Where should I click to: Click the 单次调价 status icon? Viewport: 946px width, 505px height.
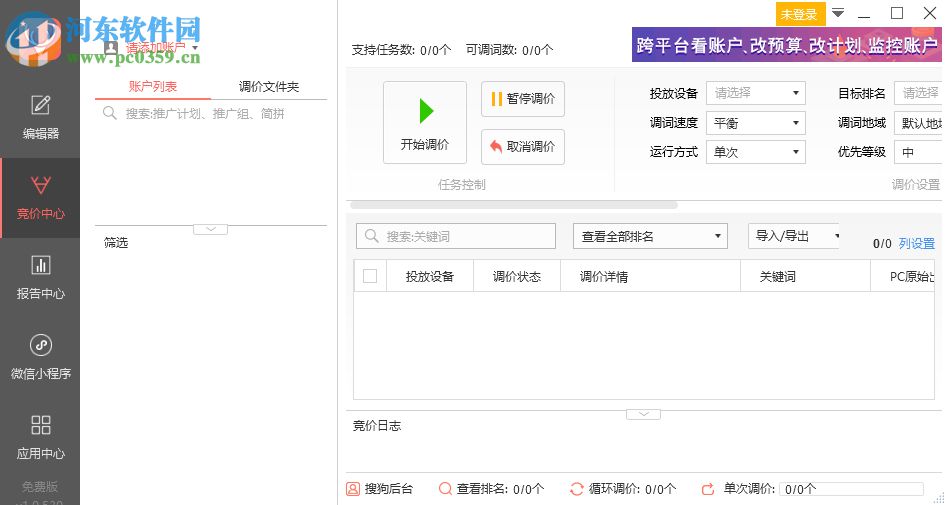click(708, 489)
